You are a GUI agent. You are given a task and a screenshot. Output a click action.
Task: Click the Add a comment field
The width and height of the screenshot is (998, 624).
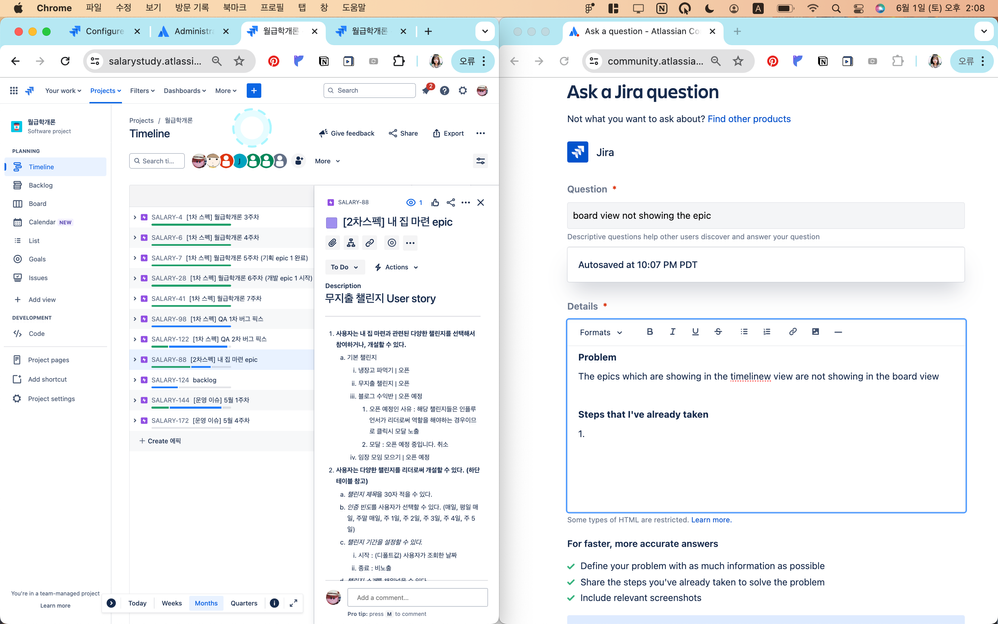pyautogui.click(x=417, y=597)
